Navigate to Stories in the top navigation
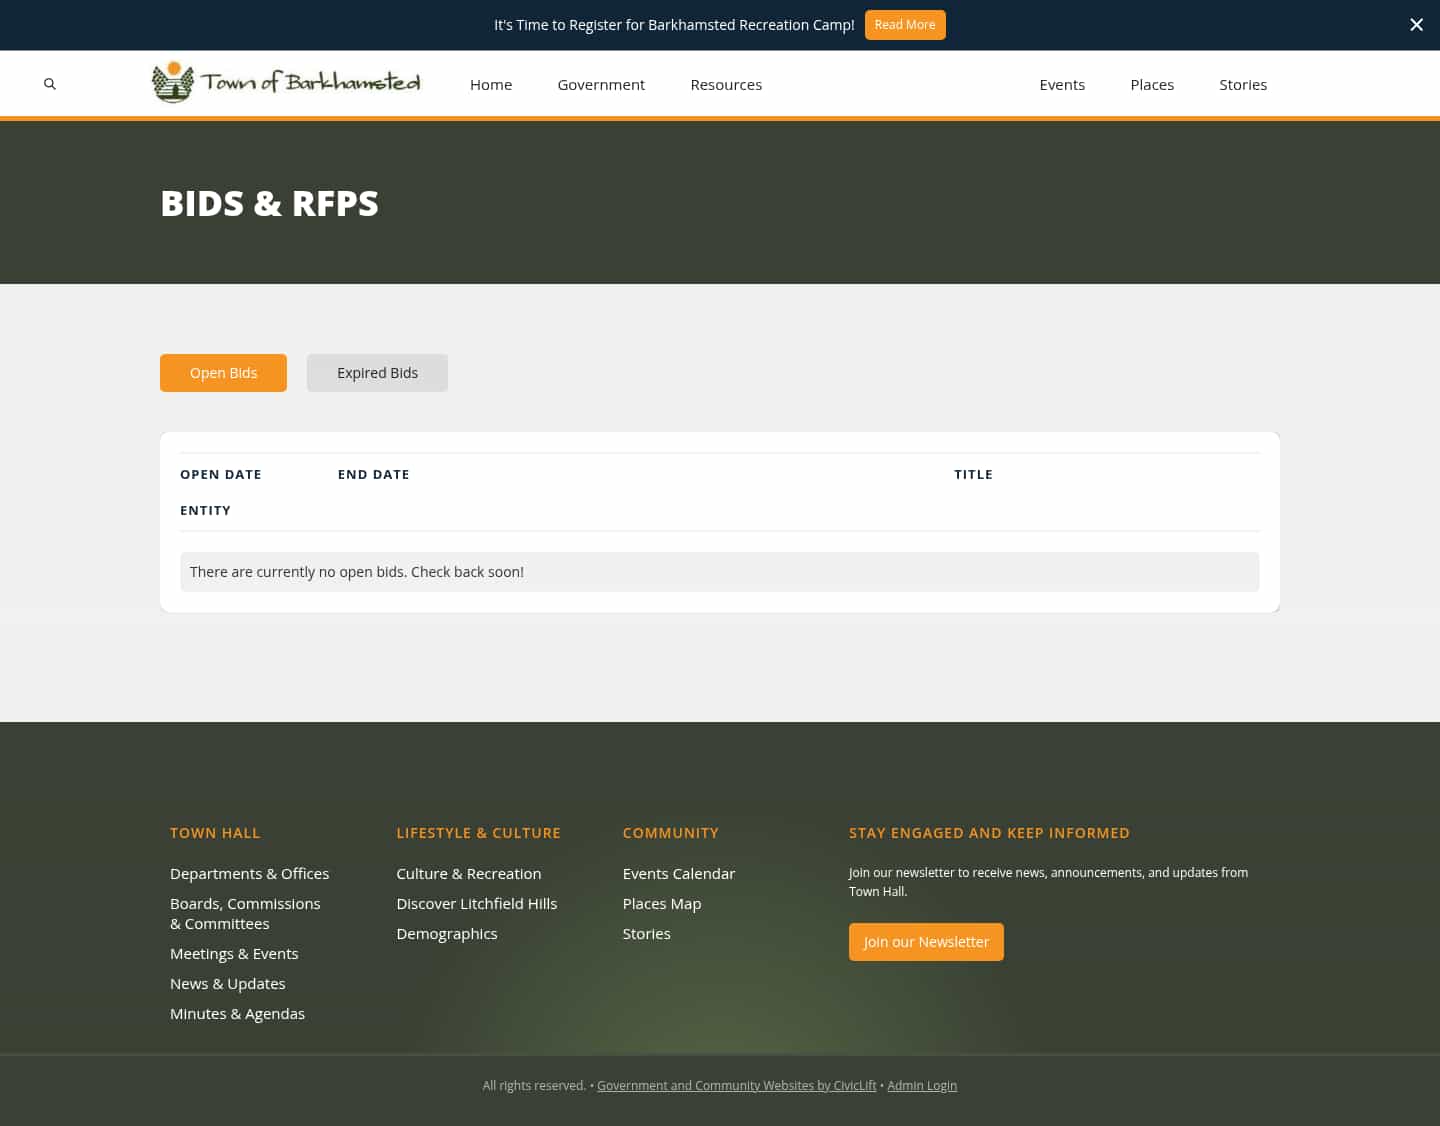Viewport: 1440px width, 1126px height. pos(1243,84)
